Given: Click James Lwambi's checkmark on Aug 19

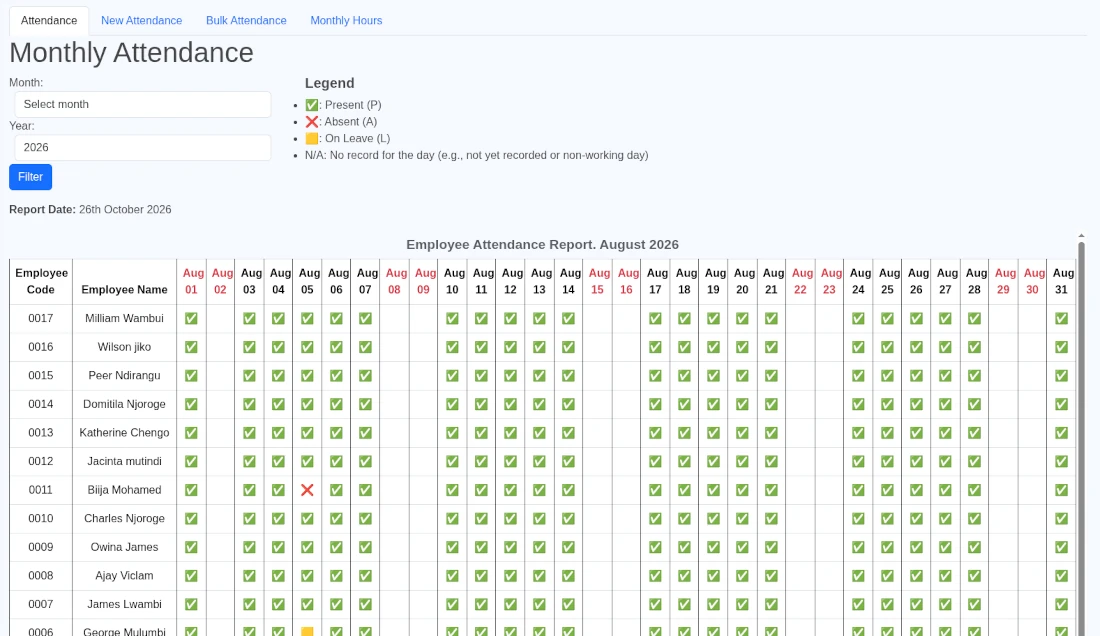Looking at the screenshot, I should (713, 604).
